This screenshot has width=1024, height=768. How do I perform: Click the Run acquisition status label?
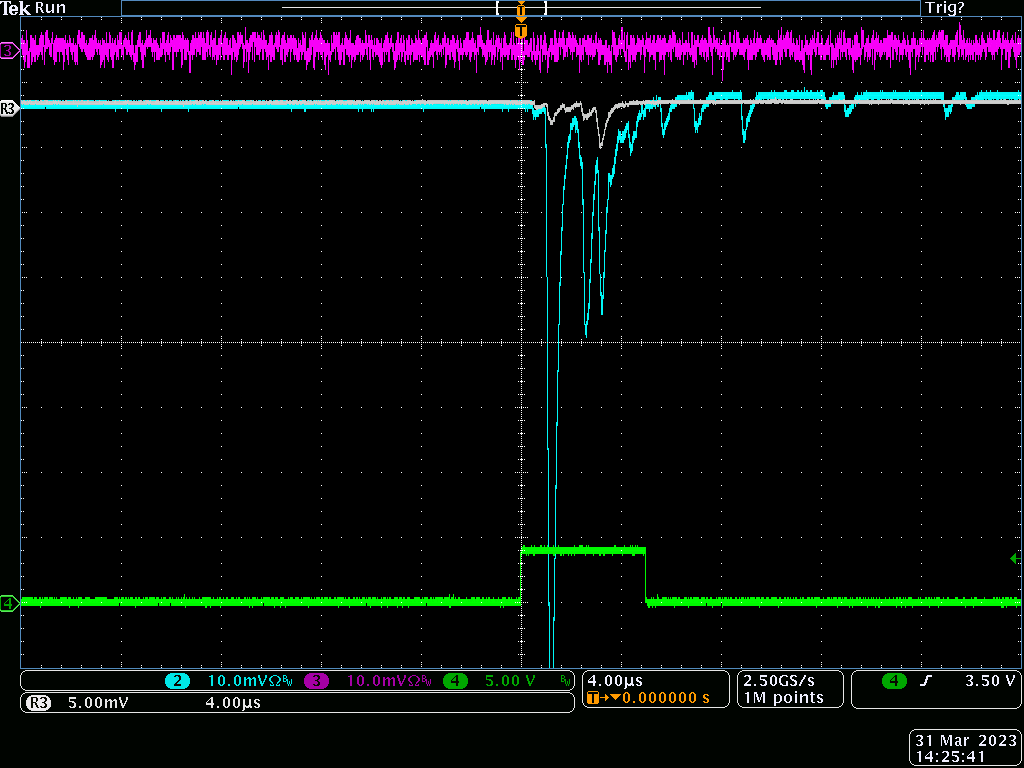[50, 8]
